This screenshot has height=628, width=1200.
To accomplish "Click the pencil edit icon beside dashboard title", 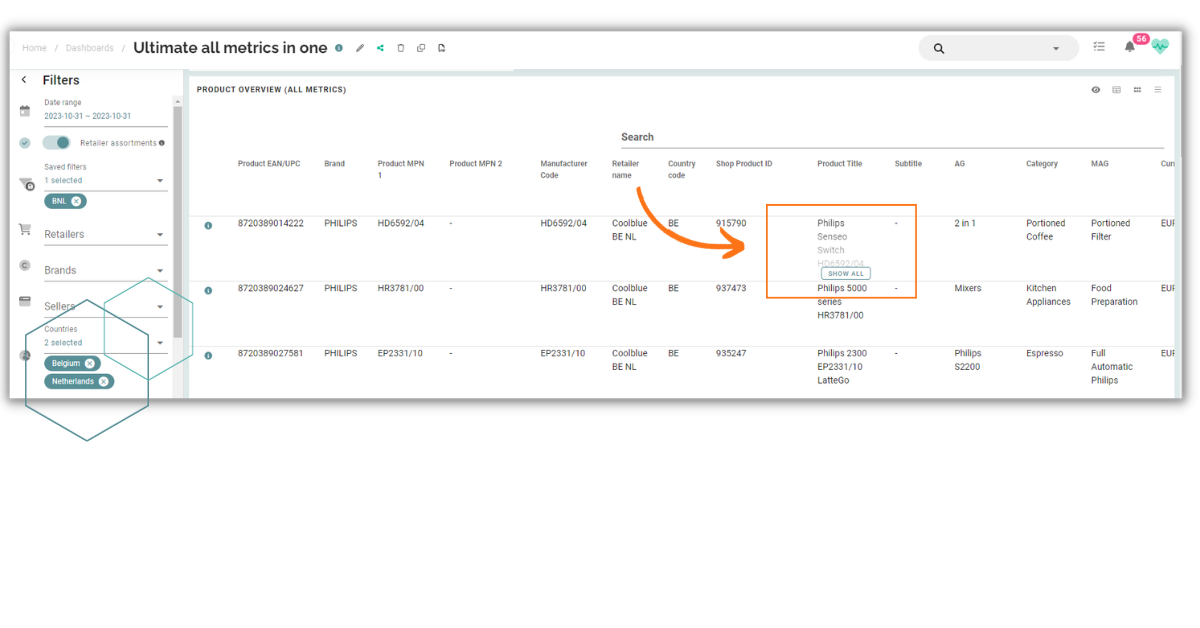I will coord(360,48).
